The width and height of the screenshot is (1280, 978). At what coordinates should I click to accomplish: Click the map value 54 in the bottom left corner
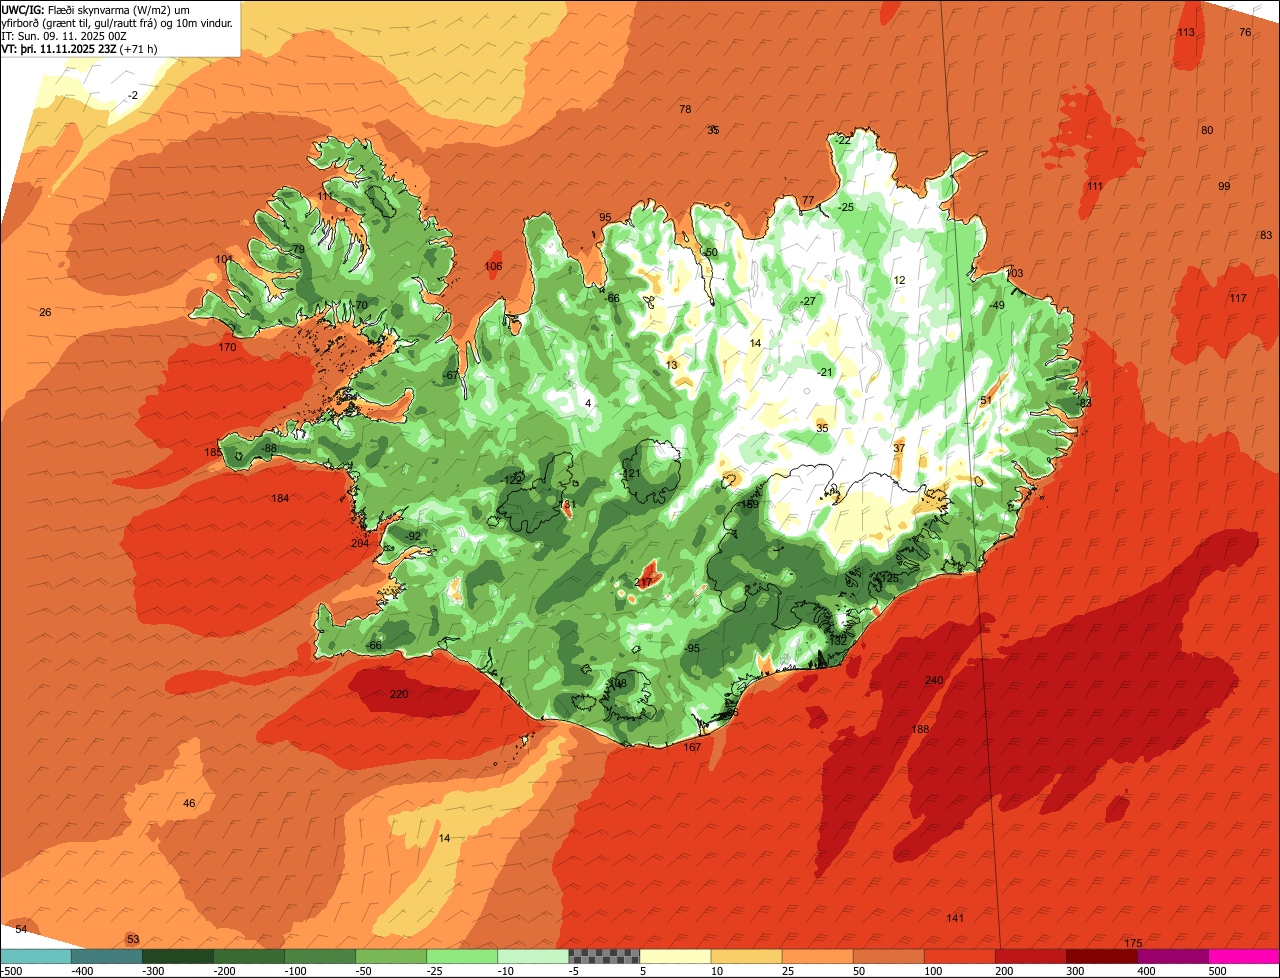point(21,930)
